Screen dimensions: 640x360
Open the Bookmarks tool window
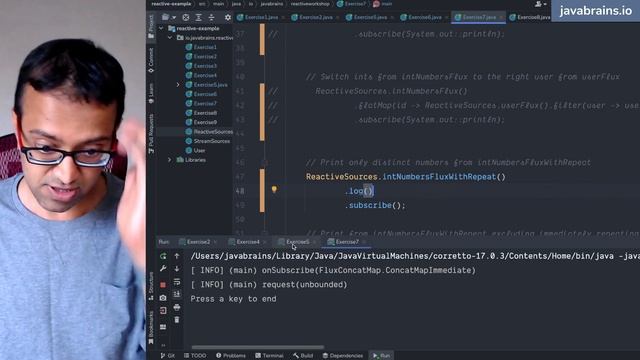[x=151, y=327]
